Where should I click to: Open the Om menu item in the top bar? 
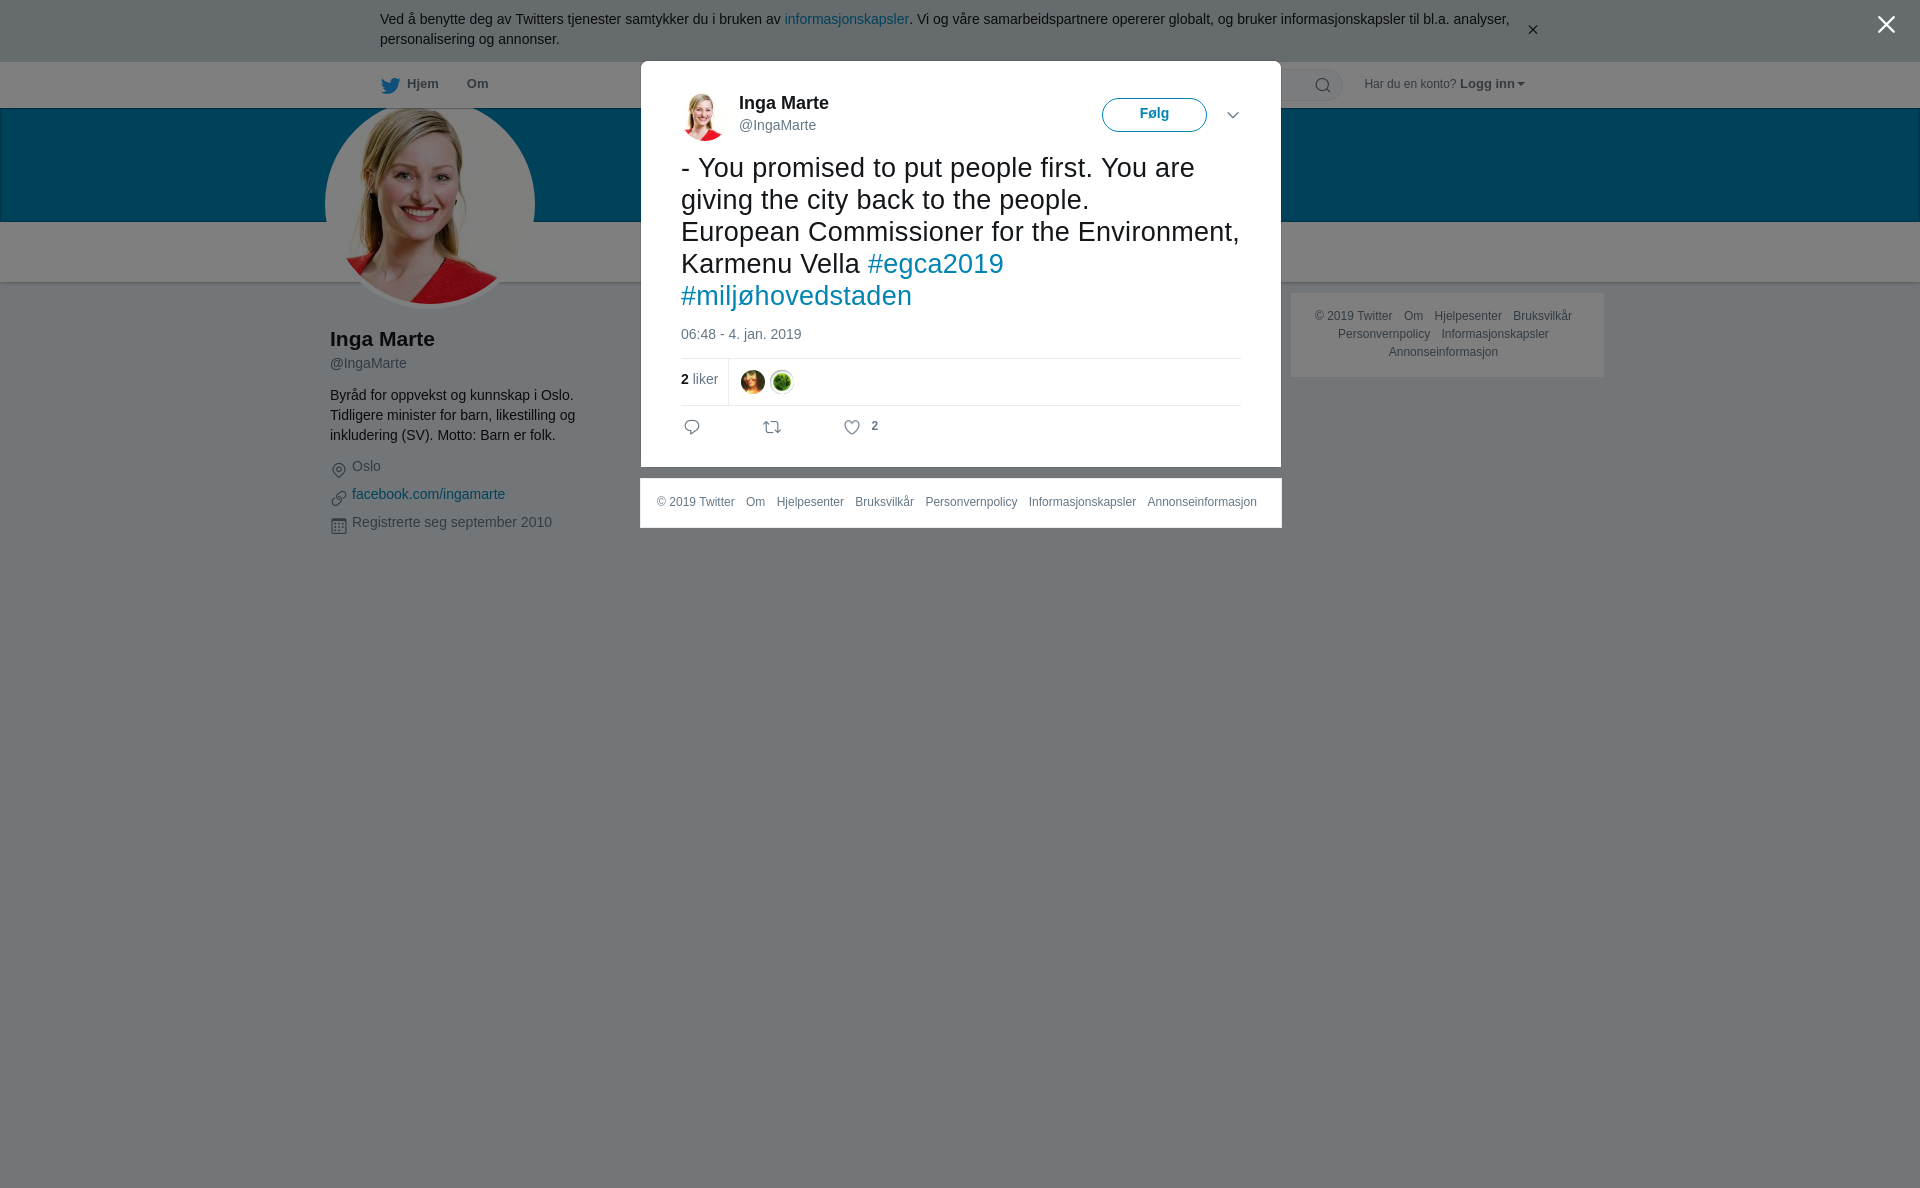pos(477,84)
